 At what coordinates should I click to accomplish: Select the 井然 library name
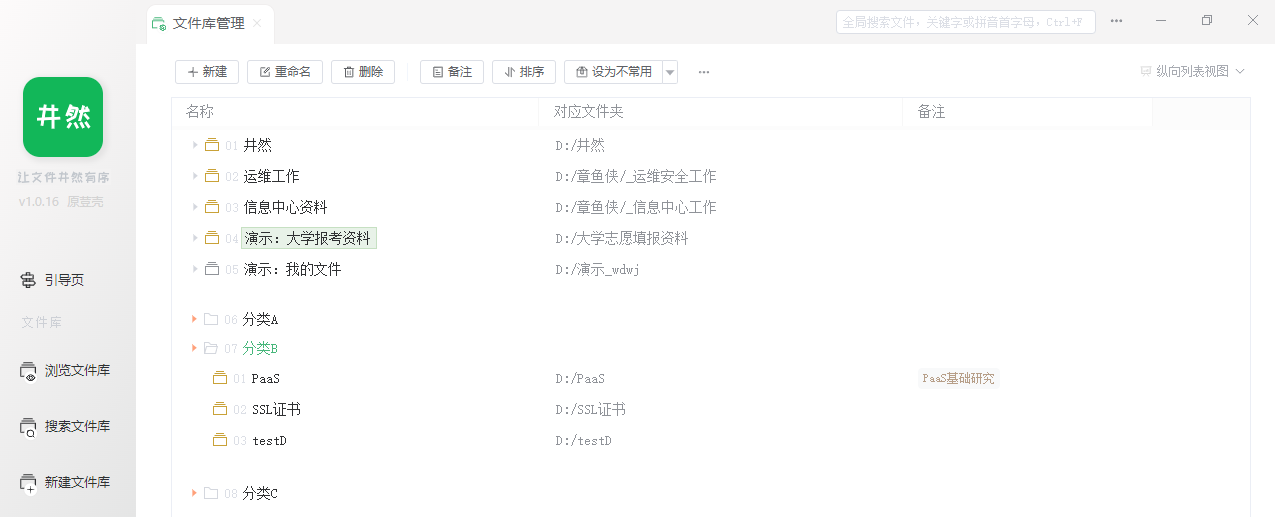pyautogui.click(x=258, y=145)
